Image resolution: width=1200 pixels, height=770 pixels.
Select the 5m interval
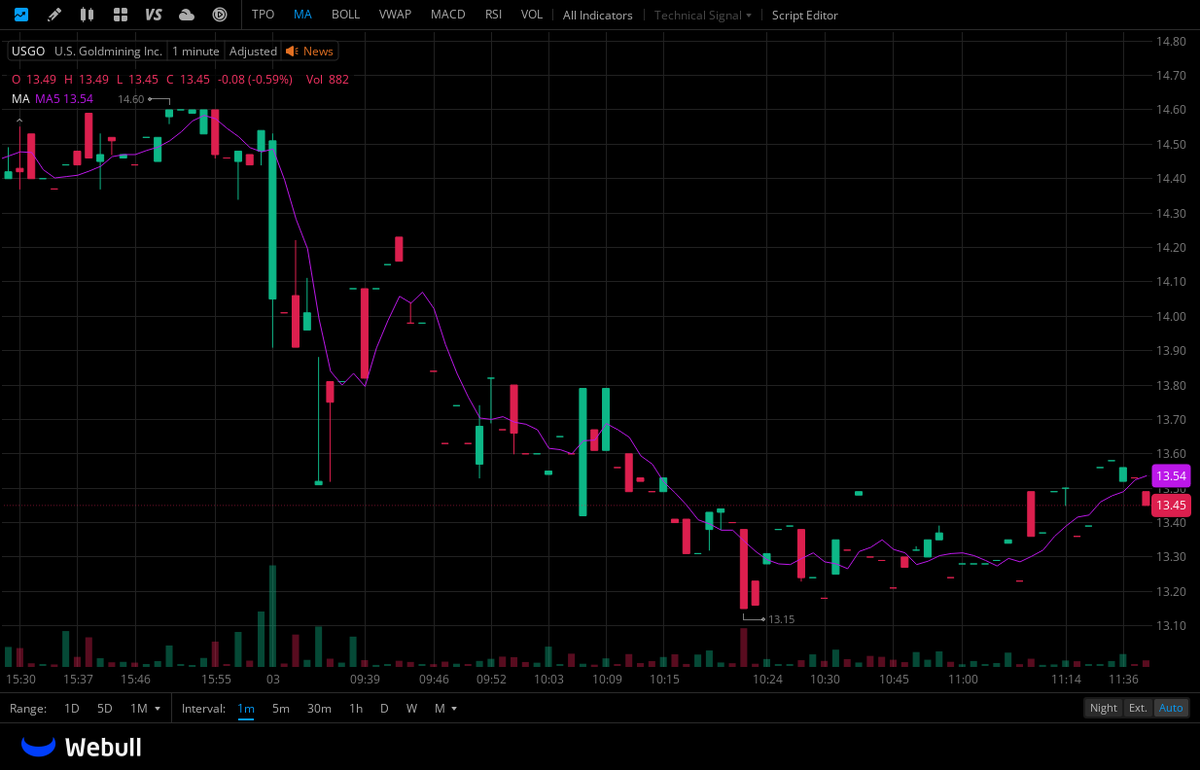[281, 708]
